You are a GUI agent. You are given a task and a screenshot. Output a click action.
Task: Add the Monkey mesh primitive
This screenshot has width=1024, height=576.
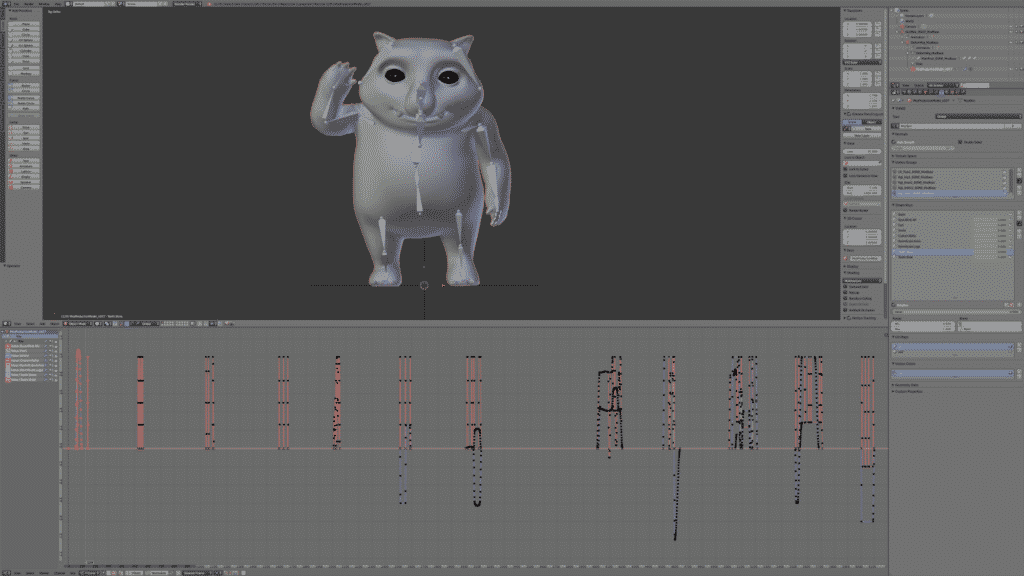click(25, 74)
